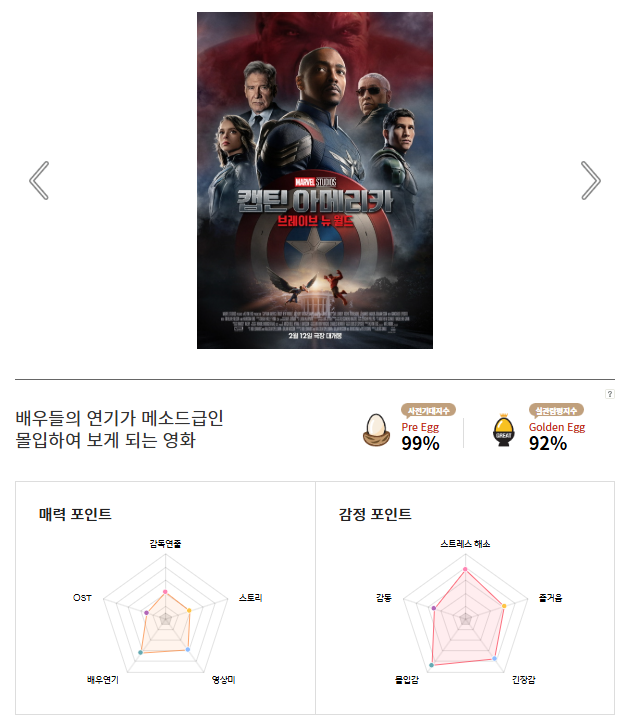Image resolution: width=629 pixels, height=724 pixels.
Task: Click the Pre Egg 99% score
Action: (420, 443)
